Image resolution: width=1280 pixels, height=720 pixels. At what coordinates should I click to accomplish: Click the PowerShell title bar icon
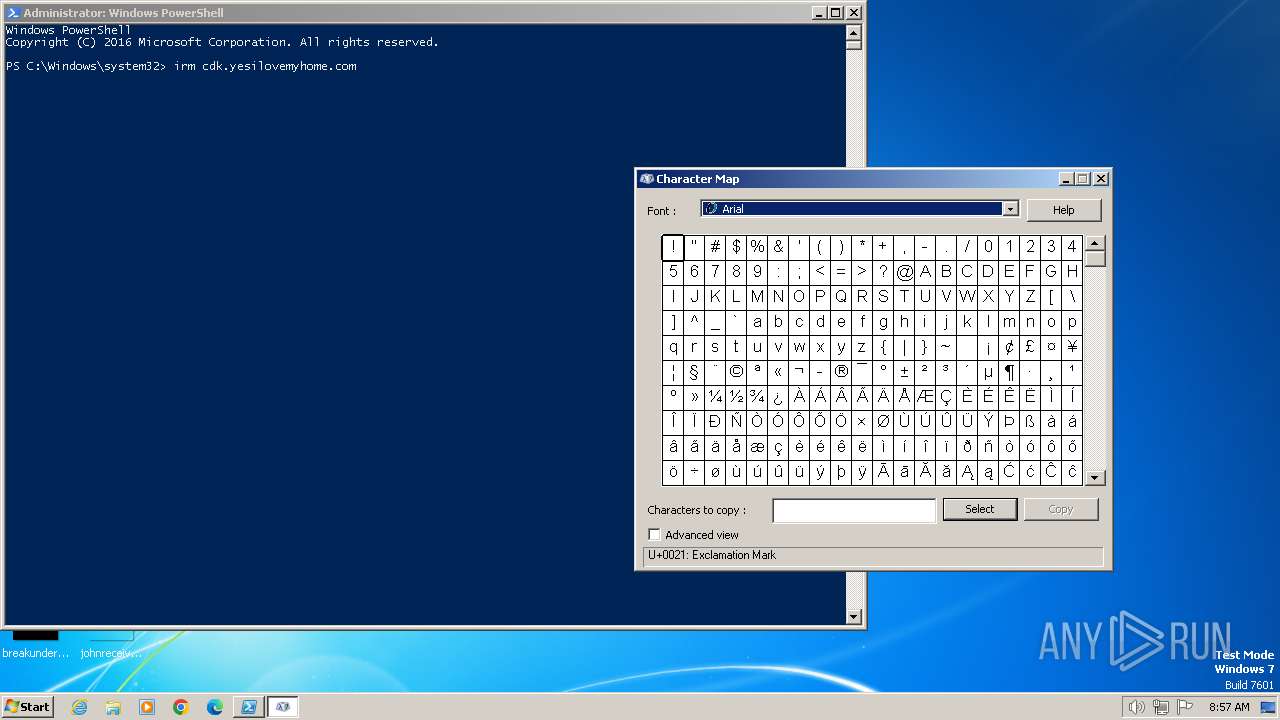click(x=13, y=13)
